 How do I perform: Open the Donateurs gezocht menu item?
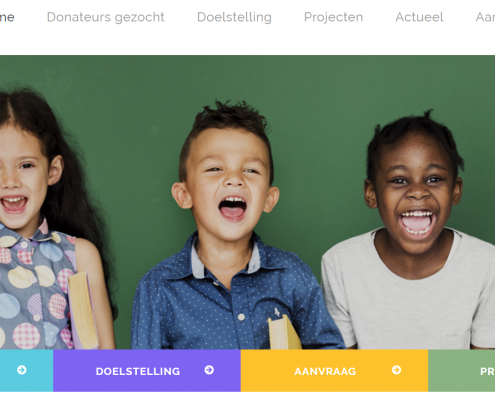[x=105, y=17]
